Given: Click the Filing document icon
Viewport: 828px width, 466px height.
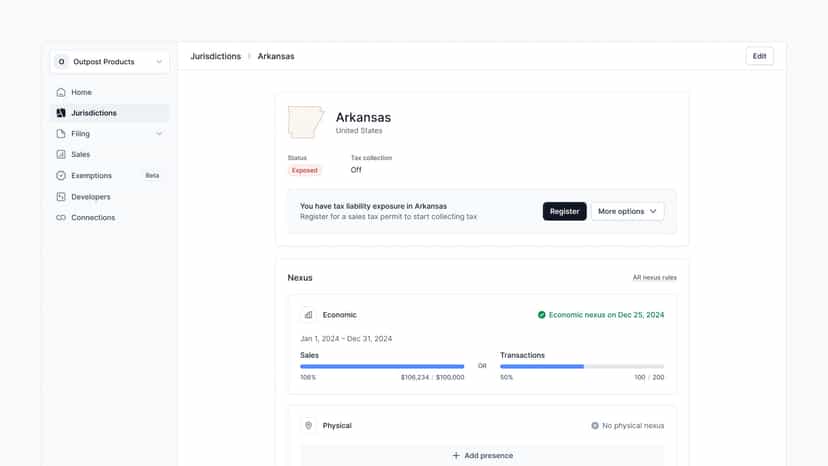Looking at the screenshot, I should [61, 134].
